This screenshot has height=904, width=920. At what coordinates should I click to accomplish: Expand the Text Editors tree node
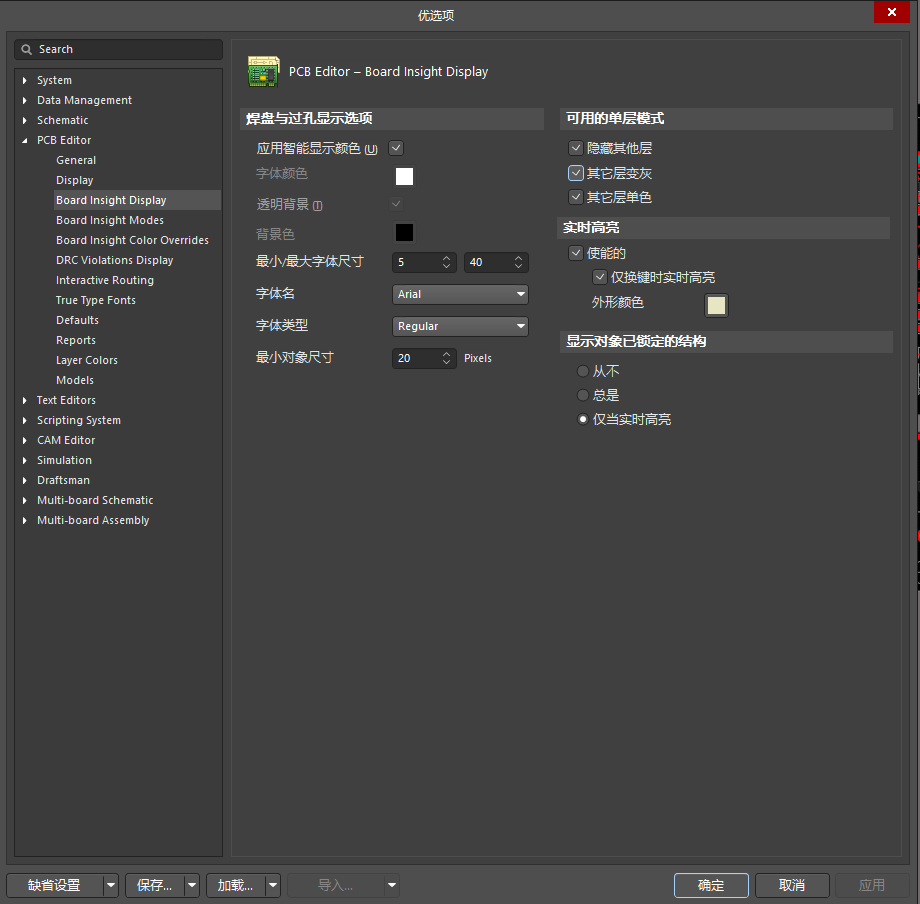point(25,400)
